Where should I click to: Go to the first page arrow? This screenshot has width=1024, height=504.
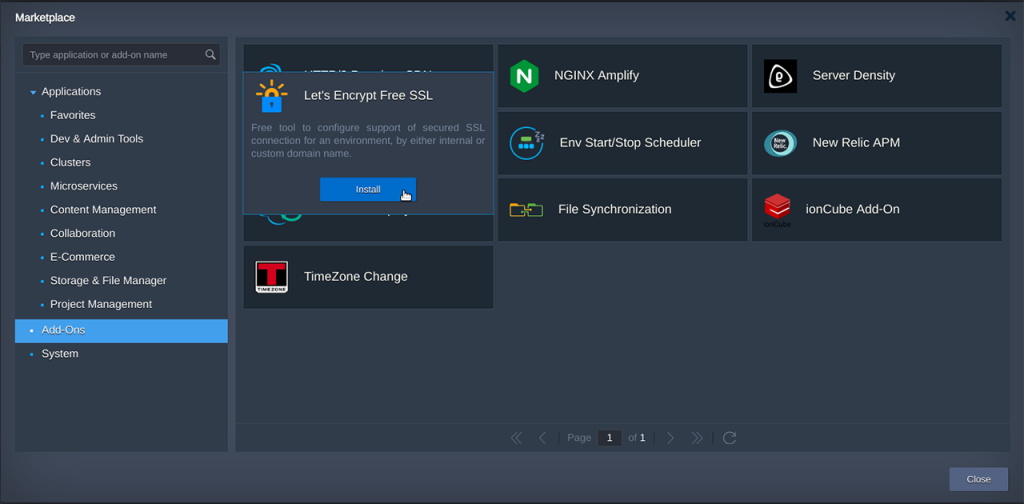516,438
